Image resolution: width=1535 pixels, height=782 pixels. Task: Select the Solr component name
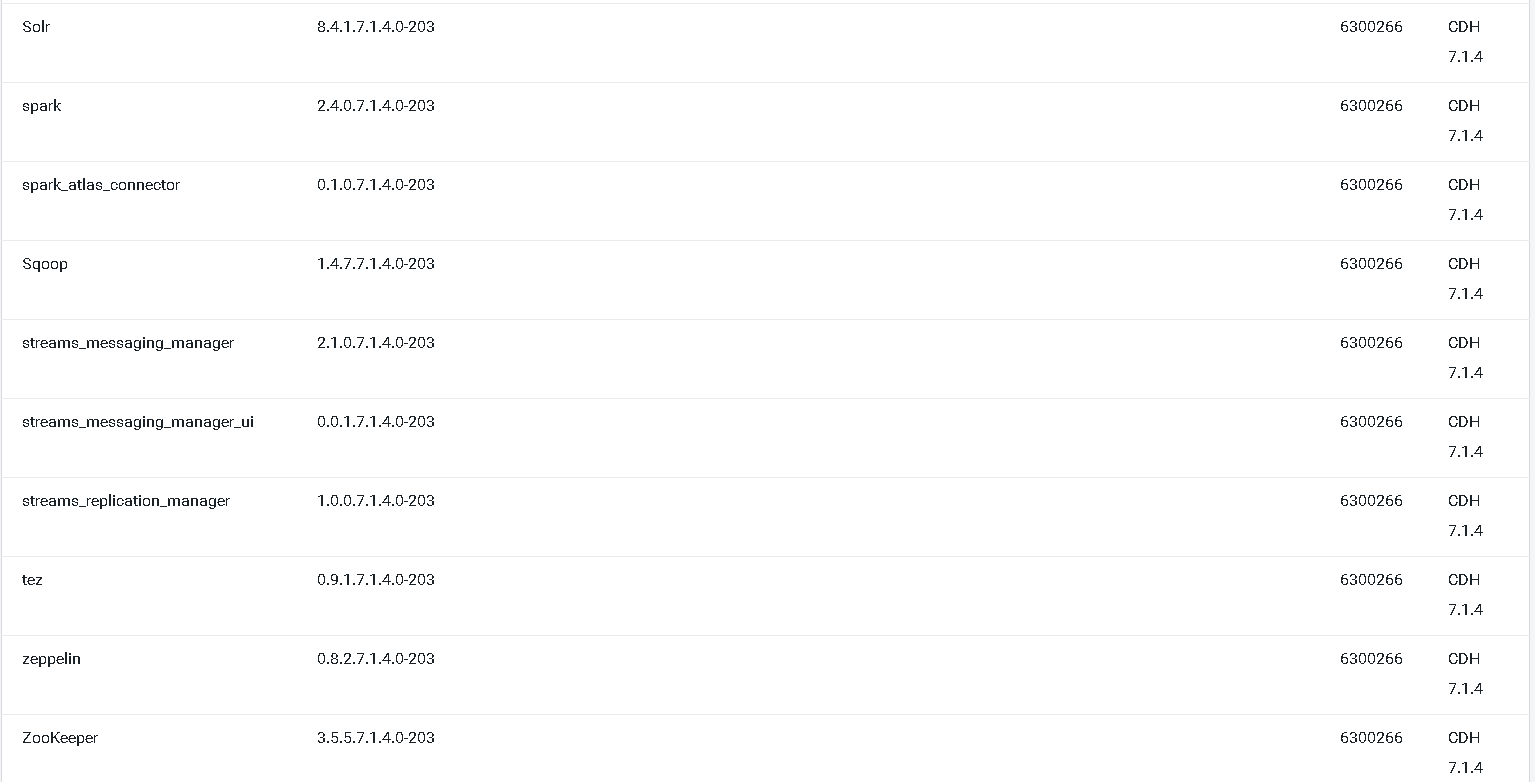pos(36,27)
